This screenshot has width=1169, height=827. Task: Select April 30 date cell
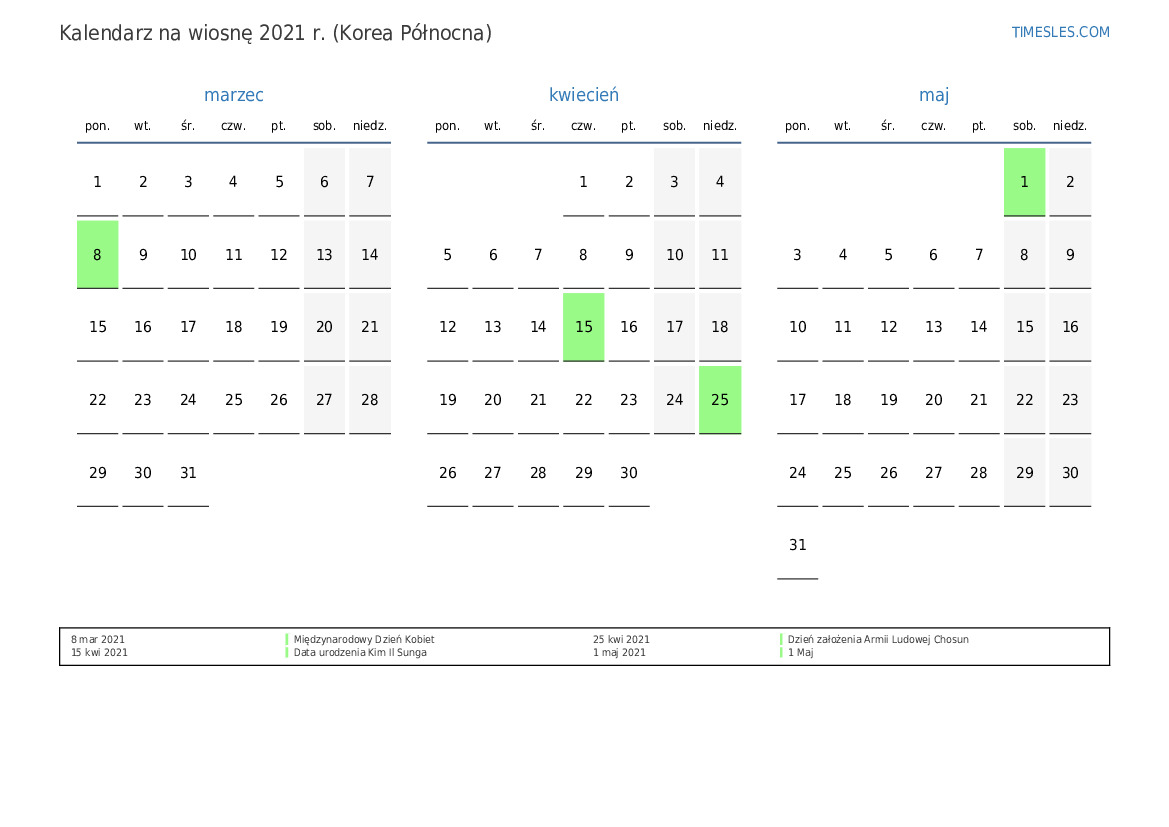(x=628, y=473)
